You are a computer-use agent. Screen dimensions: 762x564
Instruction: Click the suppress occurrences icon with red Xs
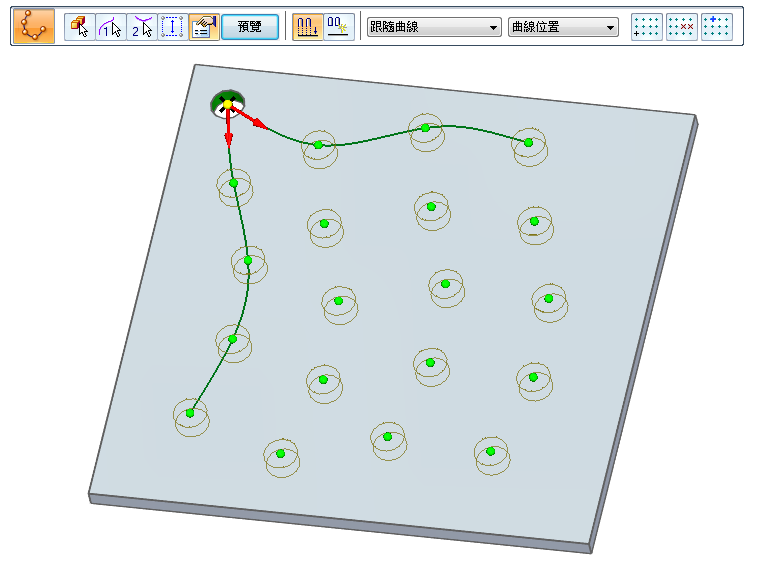682,27
